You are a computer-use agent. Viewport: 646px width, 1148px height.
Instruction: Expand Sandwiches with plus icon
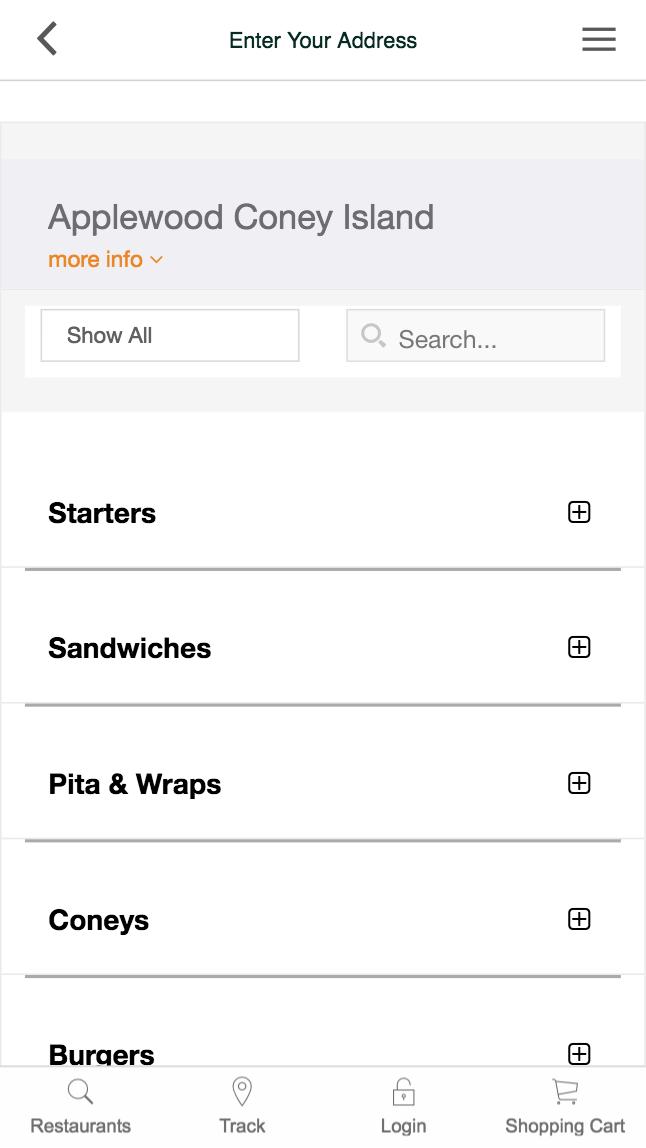pos(579,647)
